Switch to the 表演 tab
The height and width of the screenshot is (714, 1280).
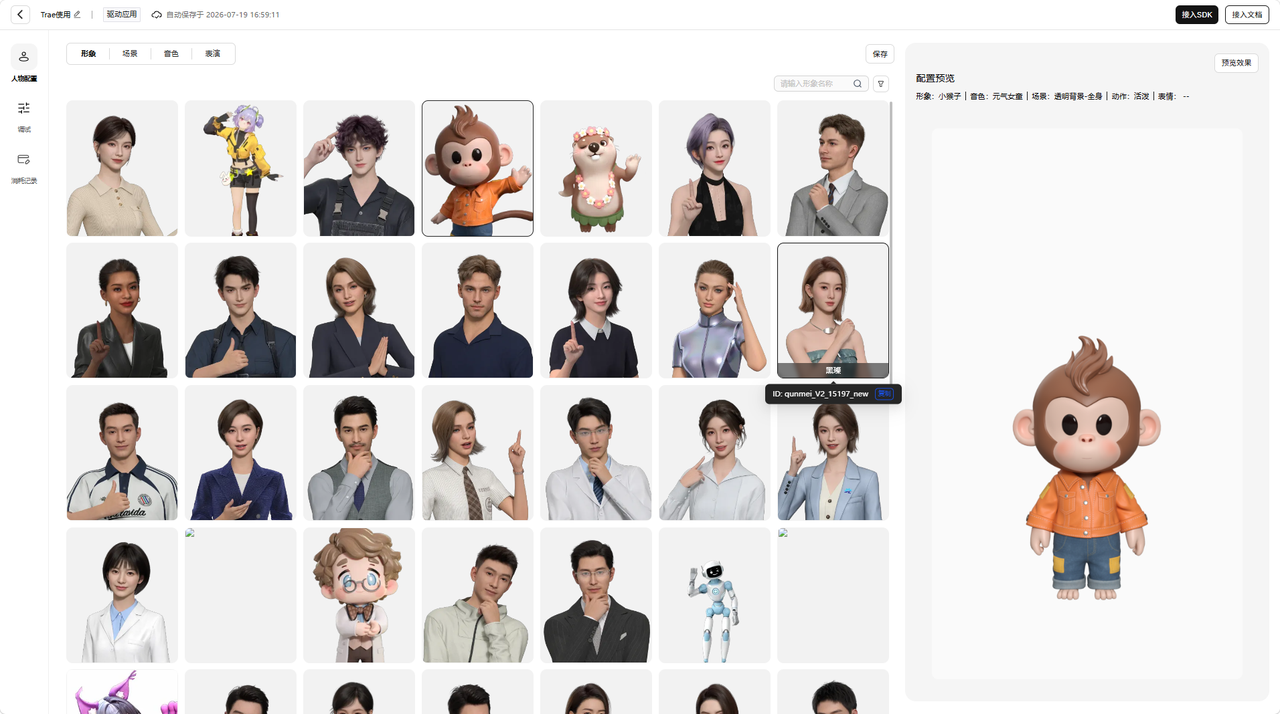point(213,54)
